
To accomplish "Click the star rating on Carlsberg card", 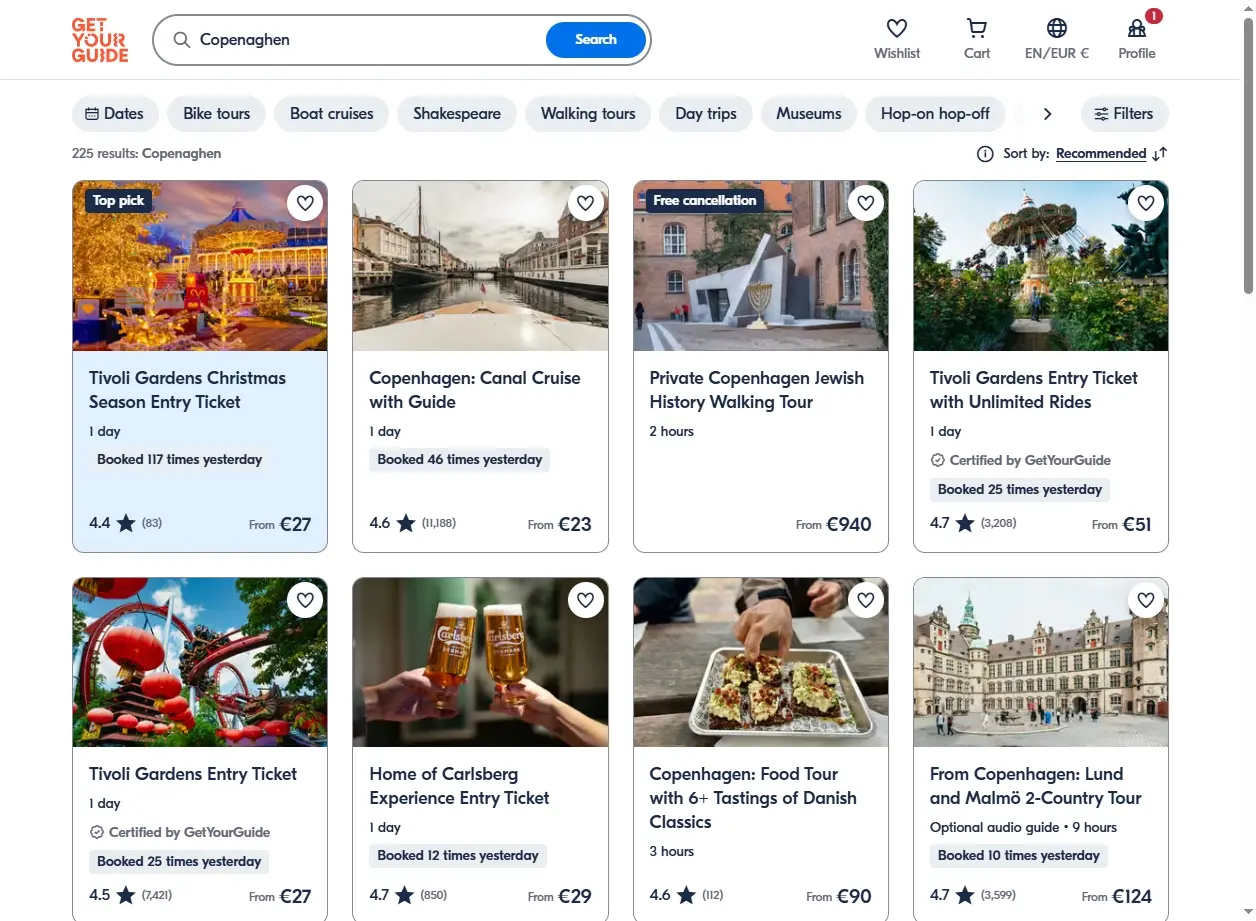I will click(404, 895).
